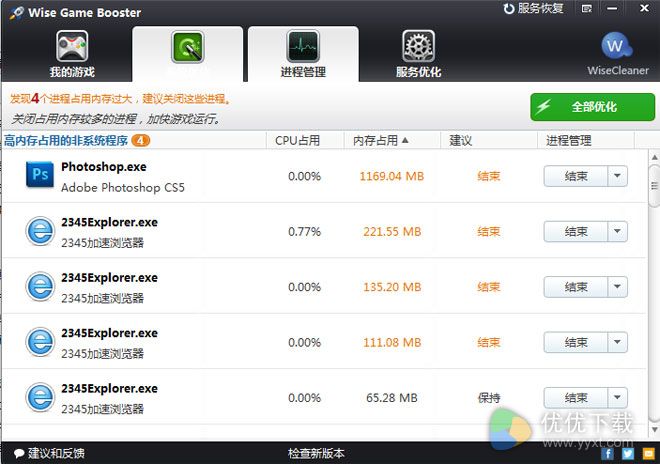Click the 1169.04 MB memory value
This screenshot has width=660, height=464.
point(391,176)
